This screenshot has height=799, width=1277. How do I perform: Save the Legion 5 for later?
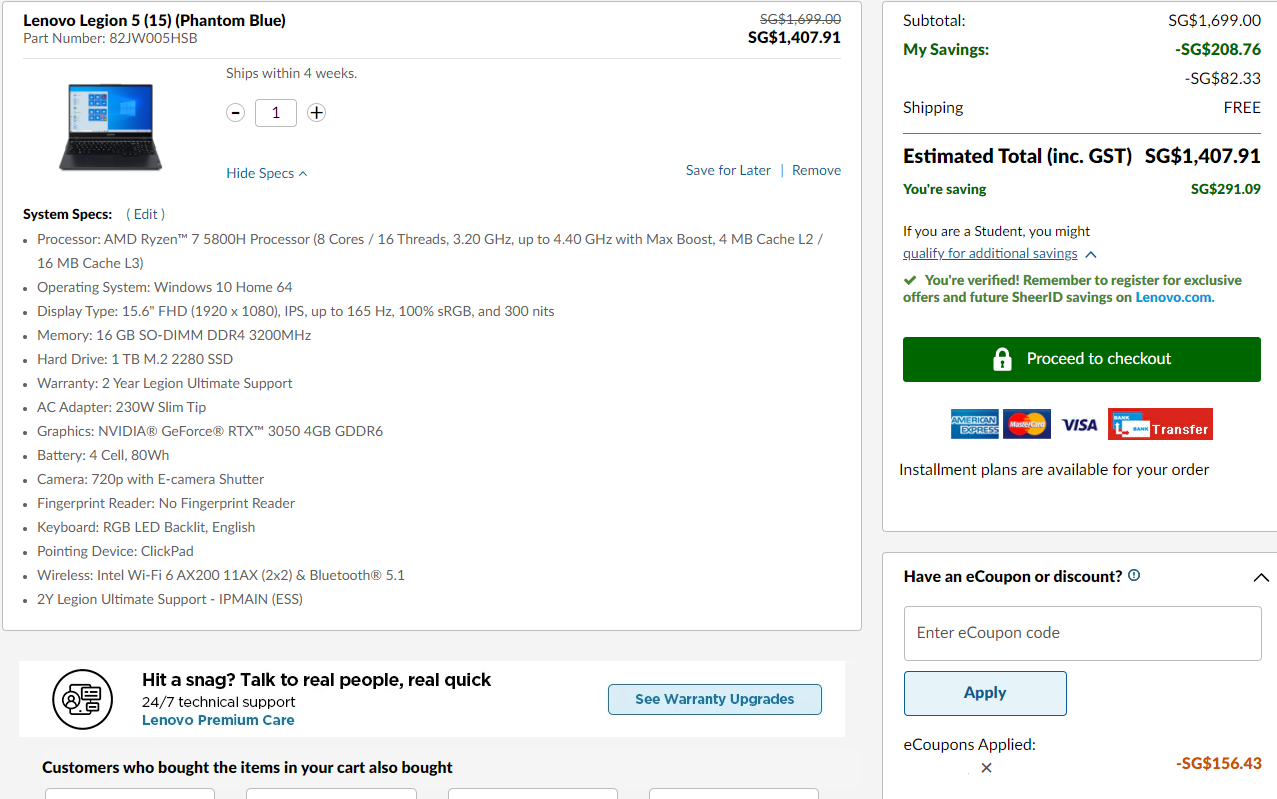click(x=728, y=170)
